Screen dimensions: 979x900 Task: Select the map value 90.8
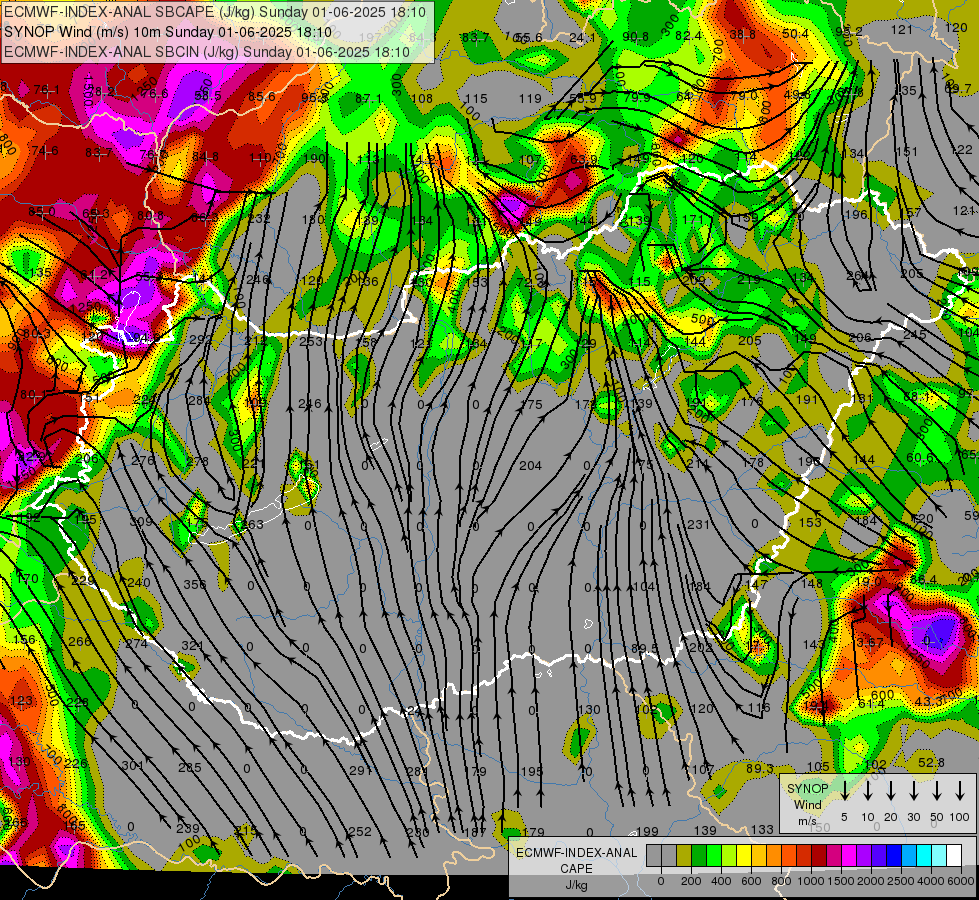tap(635, 37)
